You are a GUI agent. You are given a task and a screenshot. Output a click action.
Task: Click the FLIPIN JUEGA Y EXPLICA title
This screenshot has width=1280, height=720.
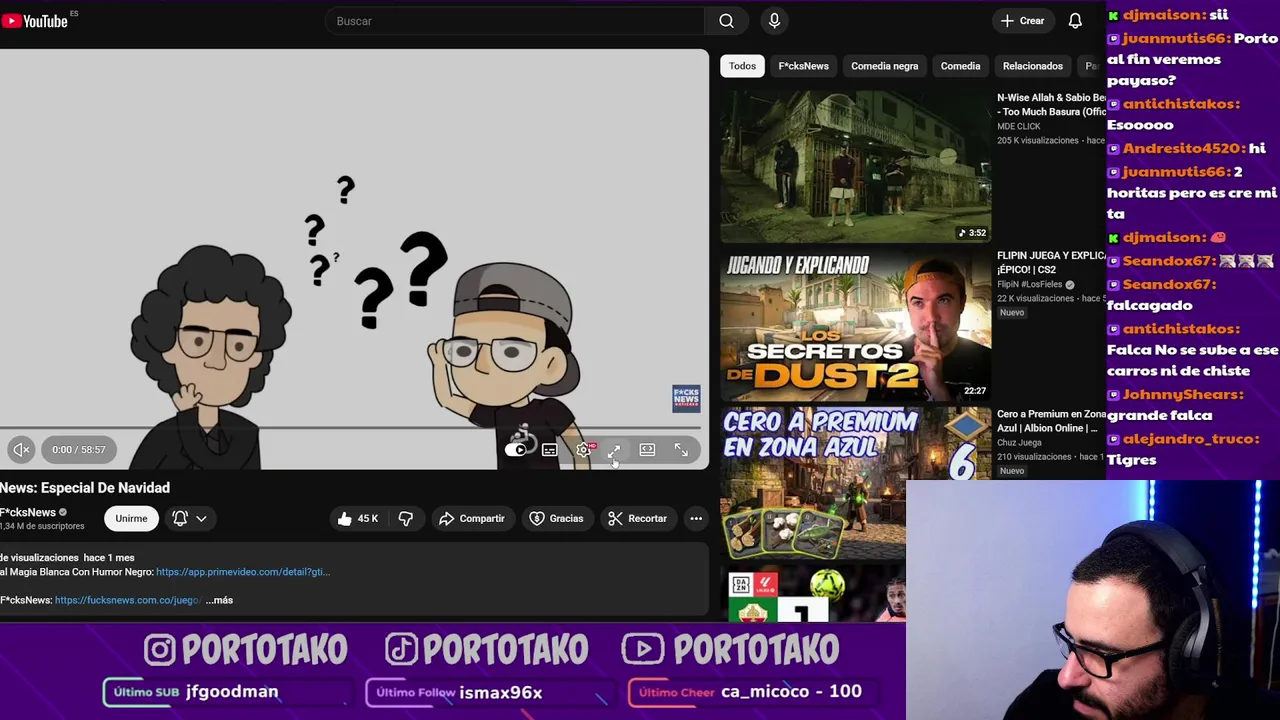tap(1051, 262)
